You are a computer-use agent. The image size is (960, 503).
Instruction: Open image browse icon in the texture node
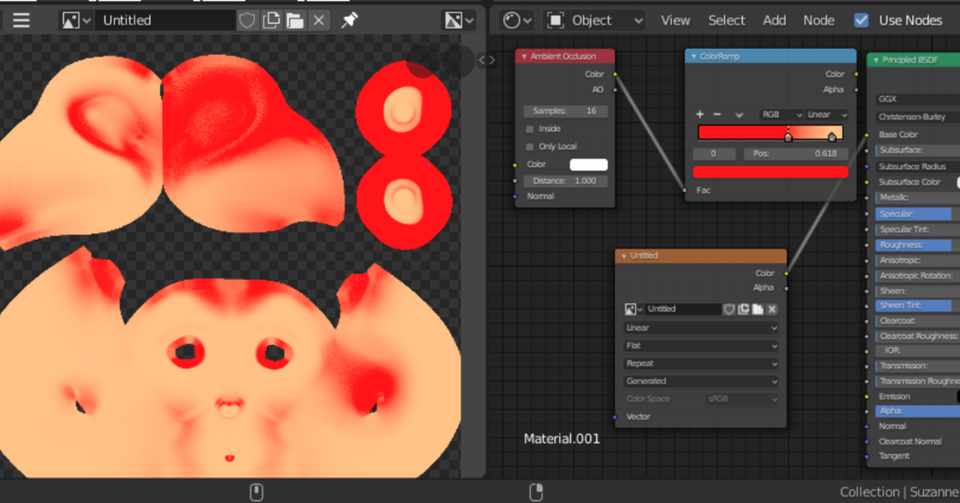(632, 310)
